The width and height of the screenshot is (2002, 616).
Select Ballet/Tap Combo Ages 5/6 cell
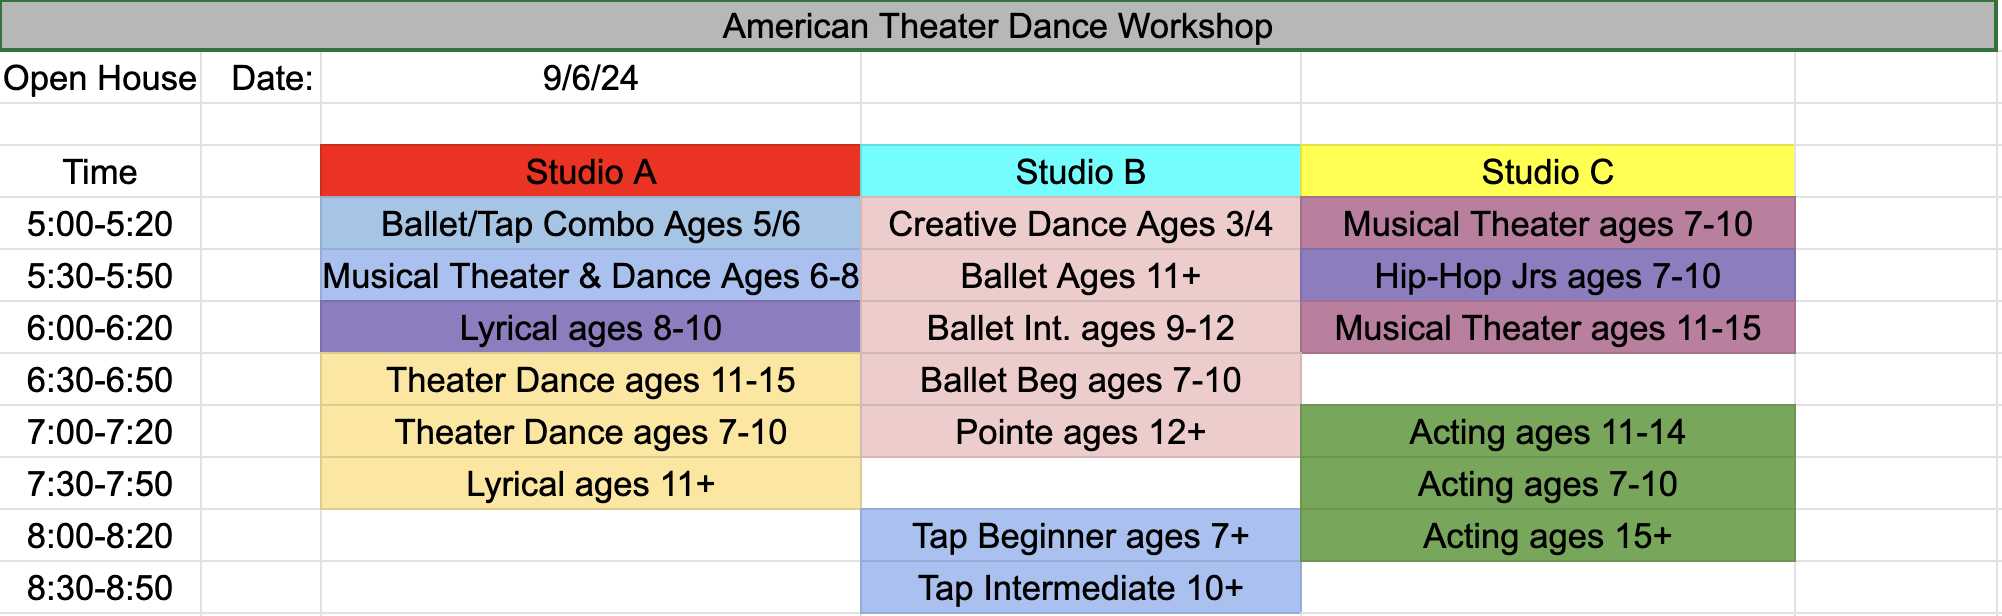click(x=590, y=223)
